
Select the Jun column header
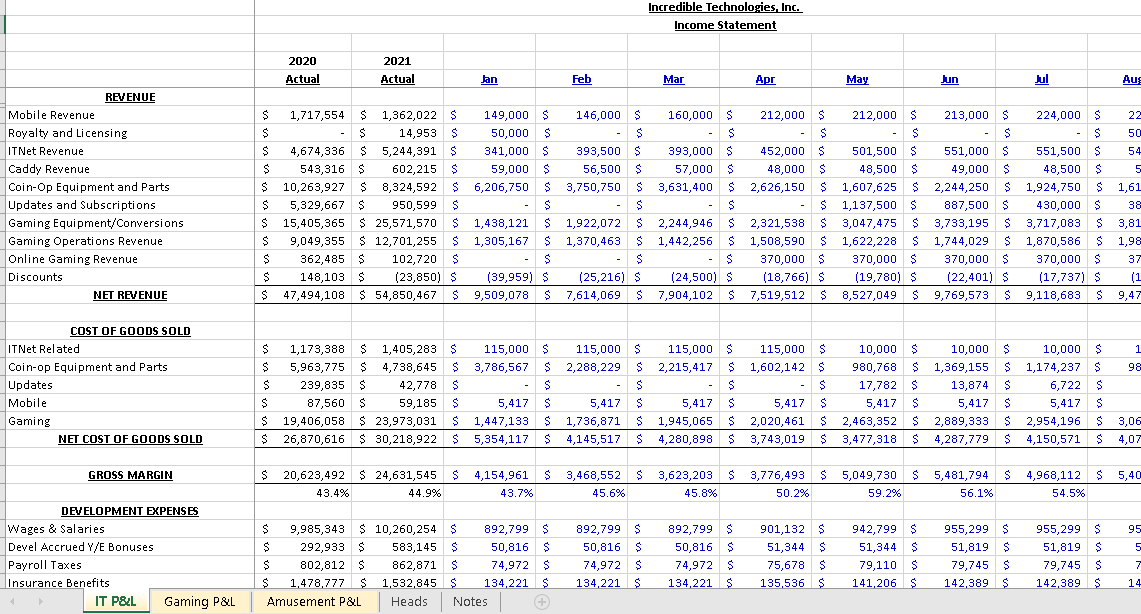[950, 79]
